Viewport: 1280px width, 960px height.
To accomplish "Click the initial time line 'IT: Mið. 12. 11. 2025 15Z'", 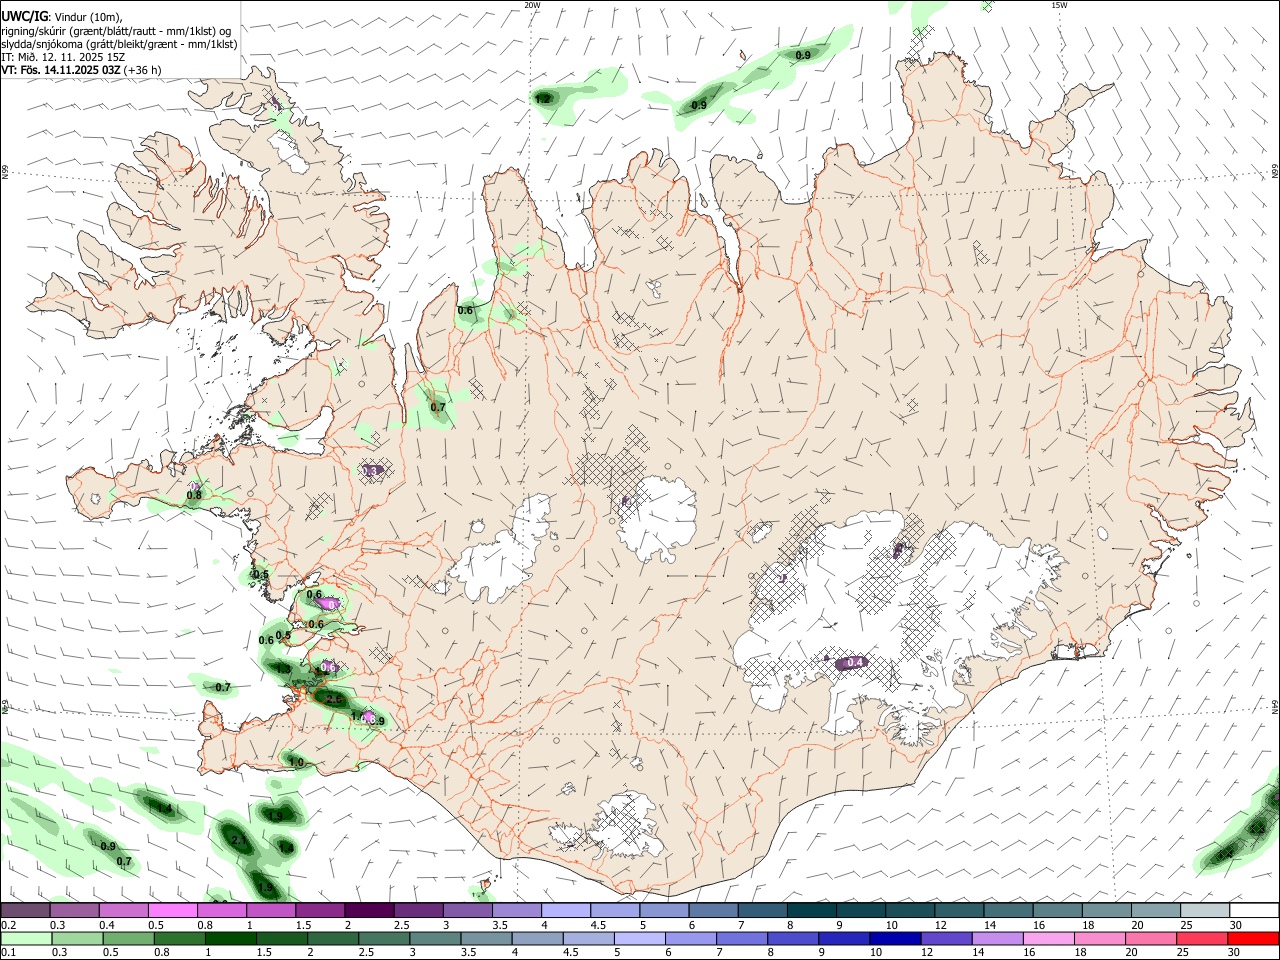I will 63,57.
